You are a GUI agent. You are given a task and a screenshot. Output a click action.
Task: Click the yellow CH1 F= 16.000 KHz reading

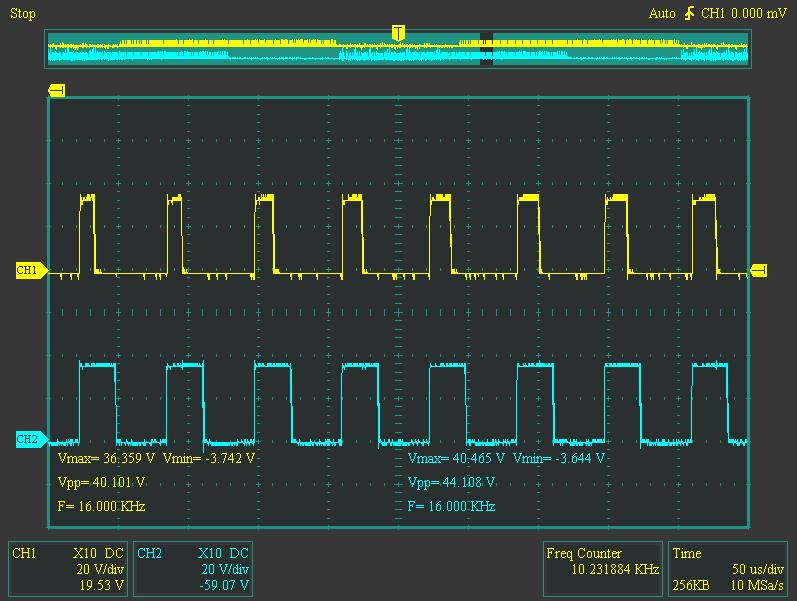pyautogui.click(x=101, y=507)
